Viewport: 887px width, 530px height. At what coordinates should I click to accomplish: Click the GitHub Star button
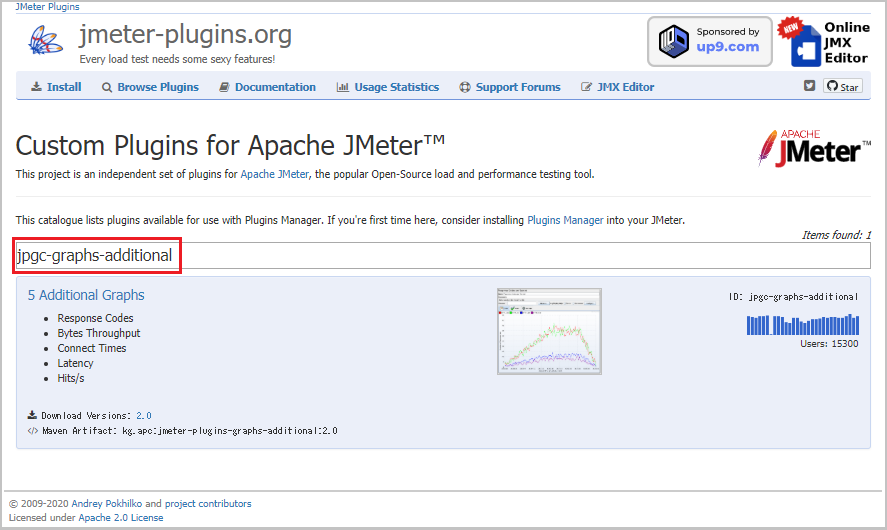click(x=843, y=87)
